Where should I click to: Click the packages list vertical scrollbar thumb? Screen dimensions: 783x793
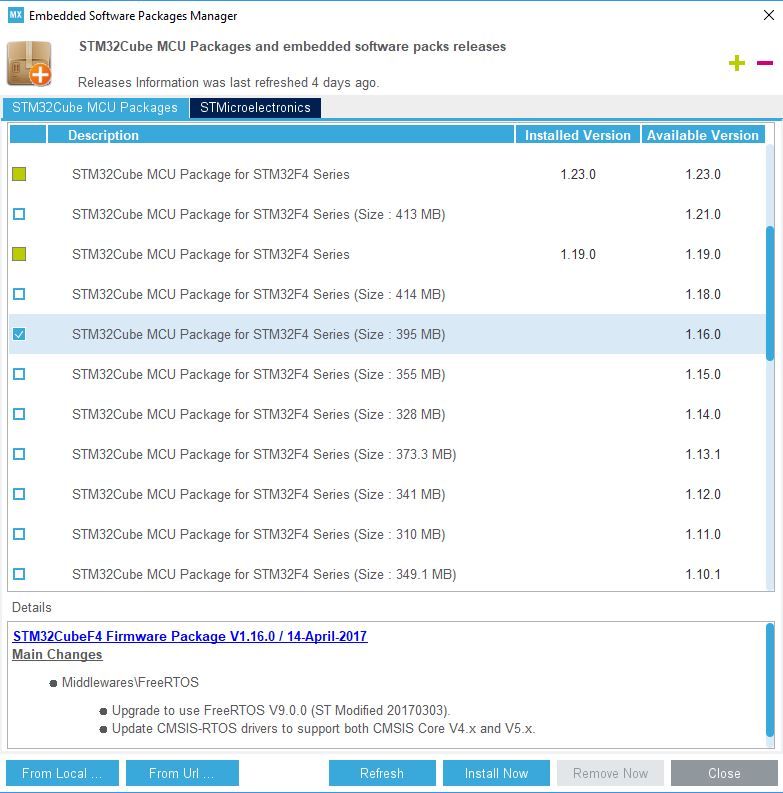pyautogui.click(x=770, y=293)
